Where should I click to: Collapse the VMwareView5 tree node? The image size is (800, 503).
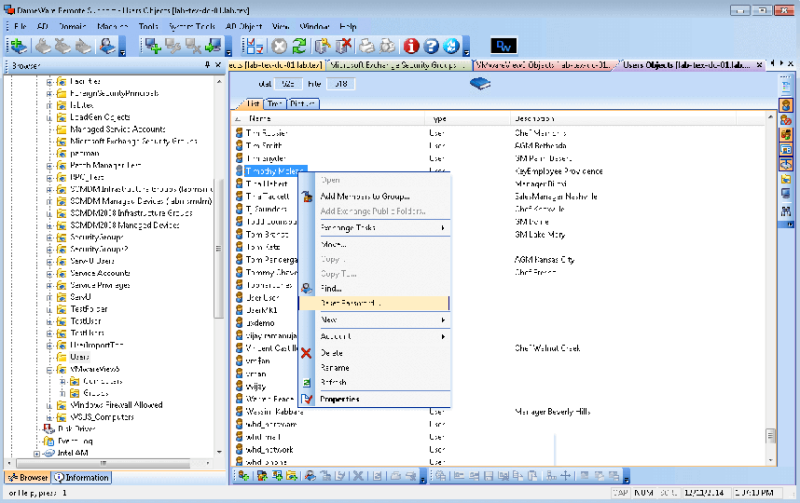[x=49, y=369]
